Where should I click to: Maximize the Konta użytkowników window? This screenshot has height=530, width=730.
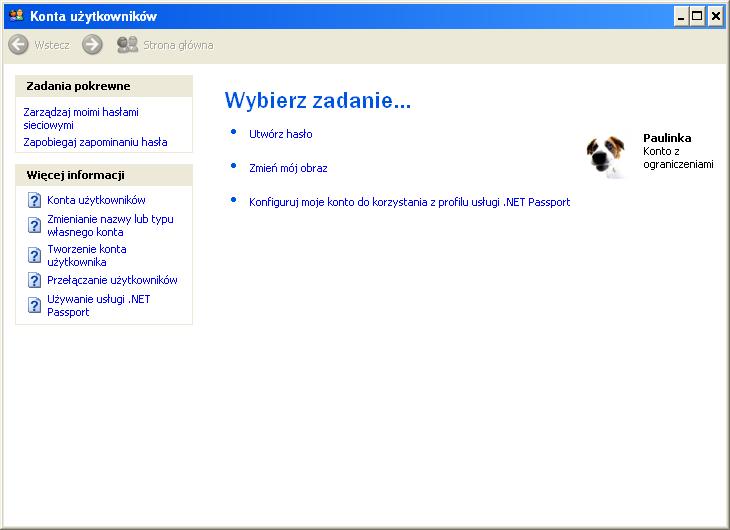697,17
